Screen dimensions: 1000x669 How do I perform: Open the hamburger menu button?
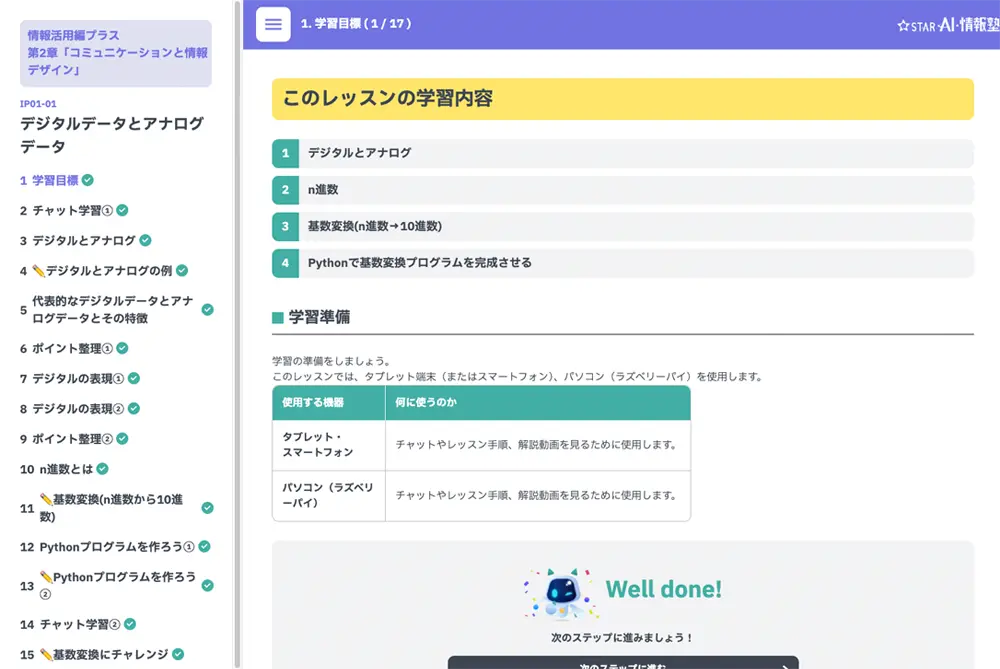point(273,24)
